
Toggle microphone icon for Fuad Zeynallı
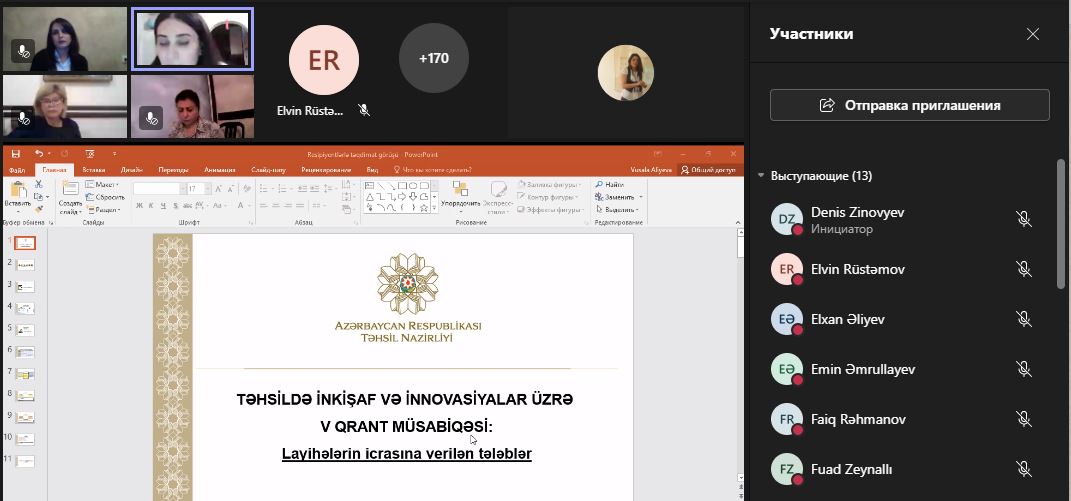coord(1023,469)
